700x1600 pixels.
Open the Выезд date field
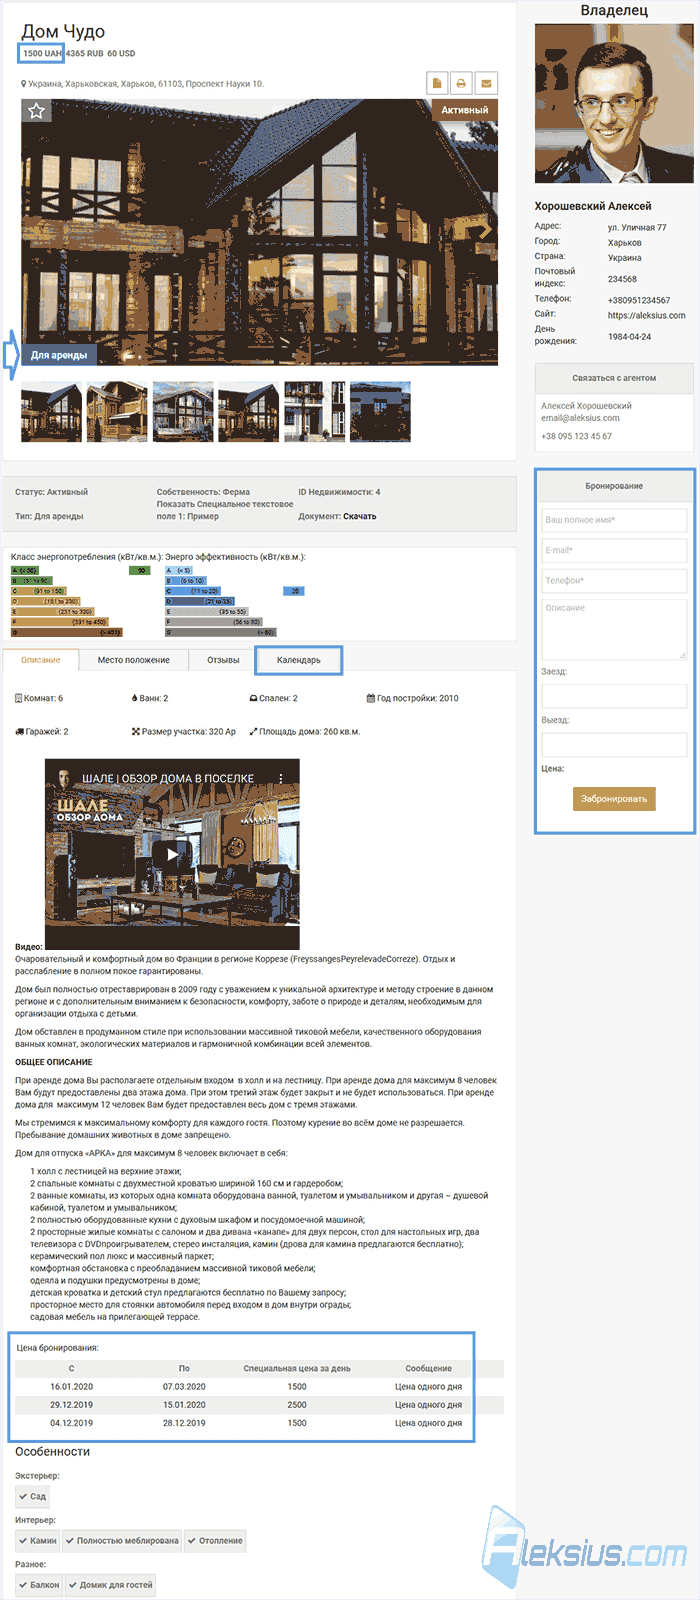point(614,744)
